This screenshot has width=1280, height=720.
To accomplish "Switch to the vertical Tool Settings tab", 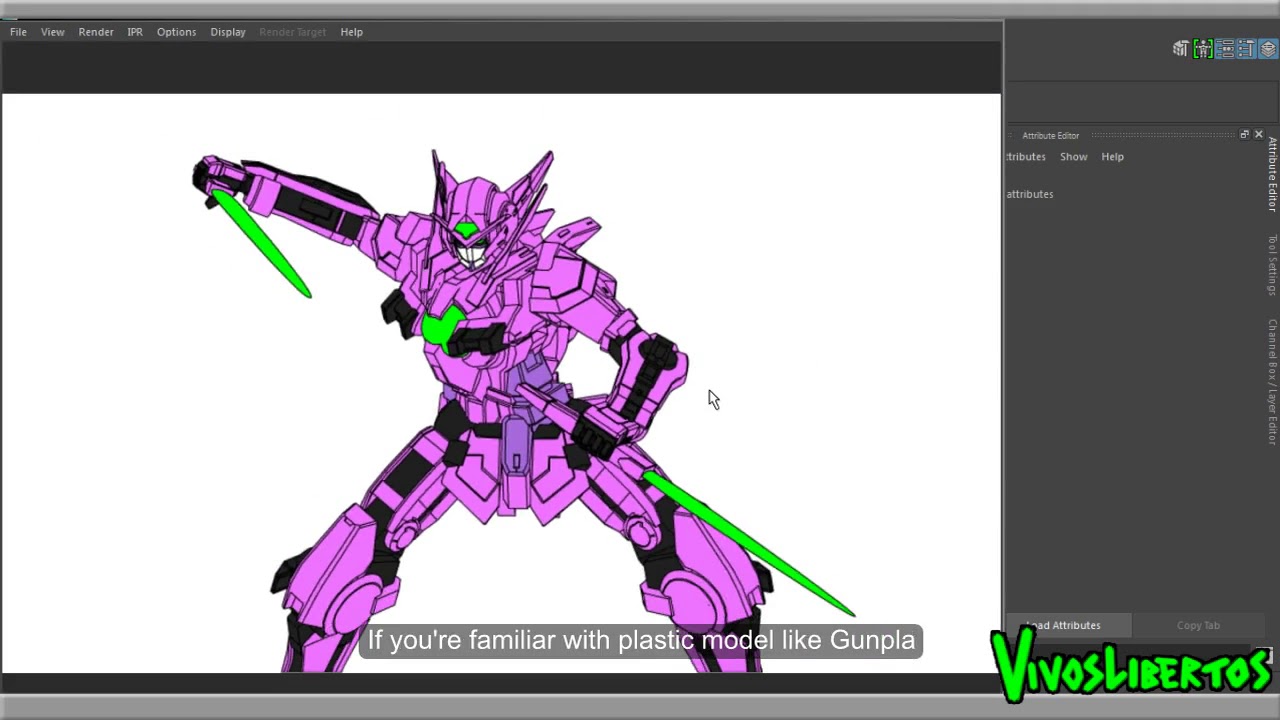I will tap(1272, 264).
